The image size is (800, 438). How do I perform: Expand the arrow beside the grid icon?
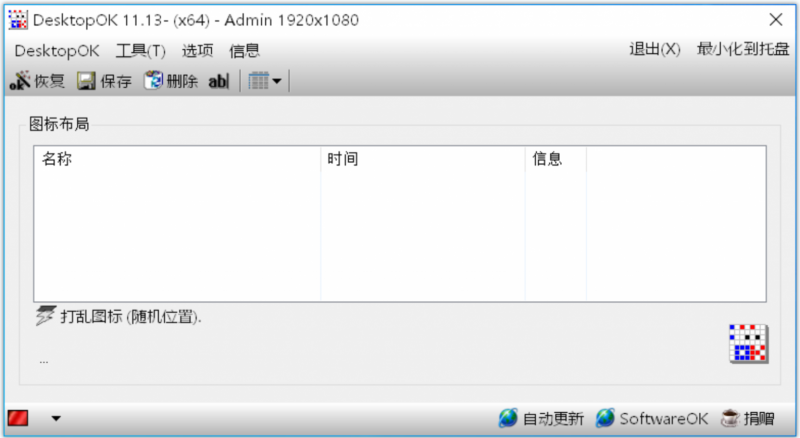pos(277,81)
